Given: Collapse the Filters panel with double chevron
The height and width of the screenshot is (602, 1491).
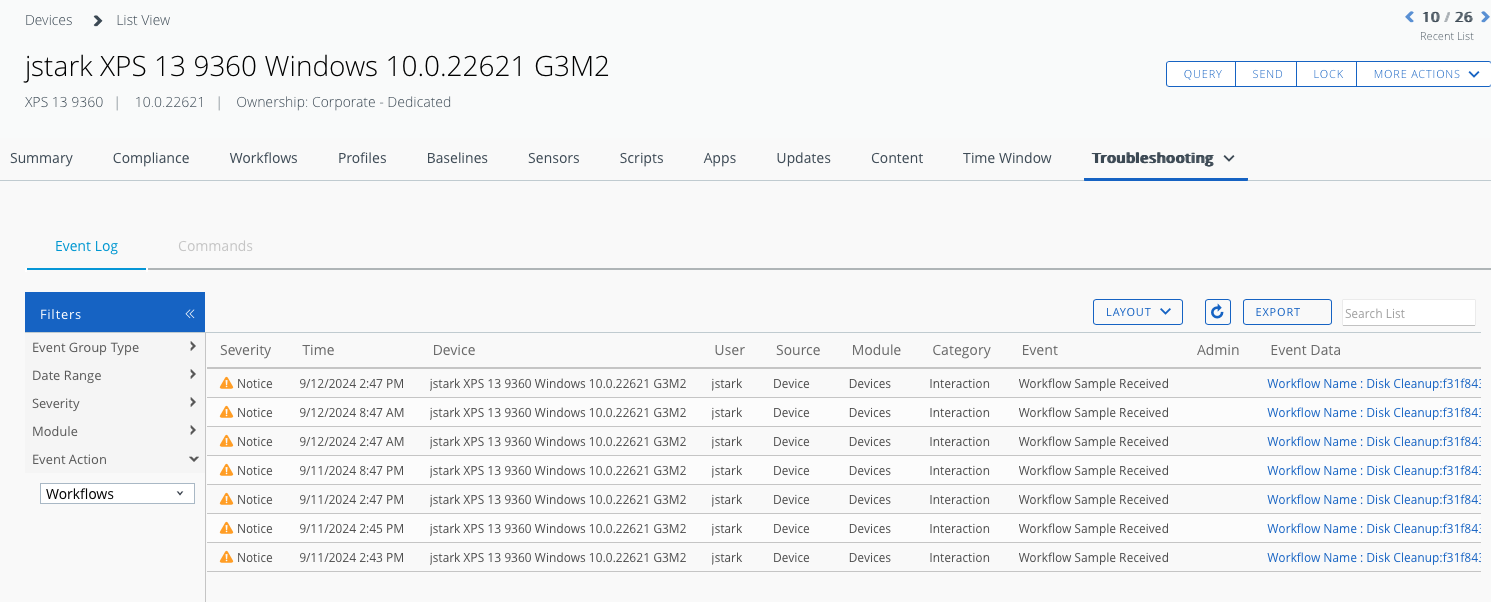Looking at the screenshot, I should click(189, 314).
